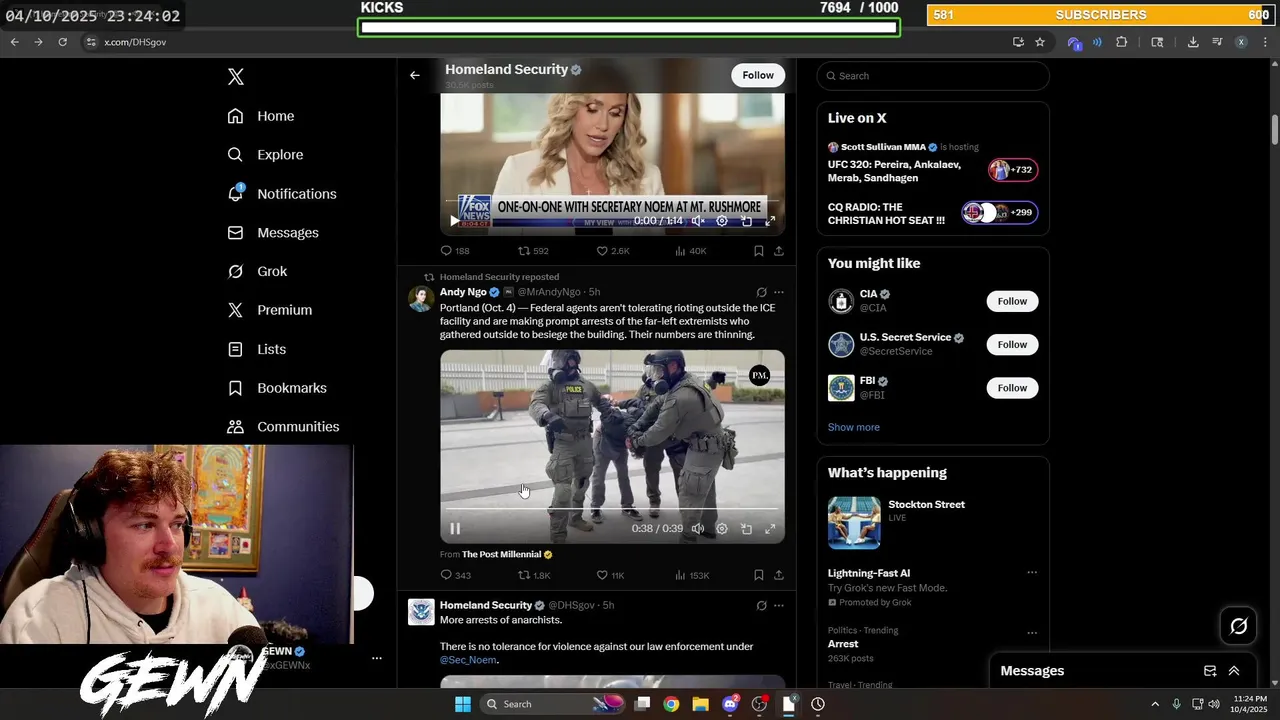Open more options on Andy Ngo post

[x=779, y=292]
